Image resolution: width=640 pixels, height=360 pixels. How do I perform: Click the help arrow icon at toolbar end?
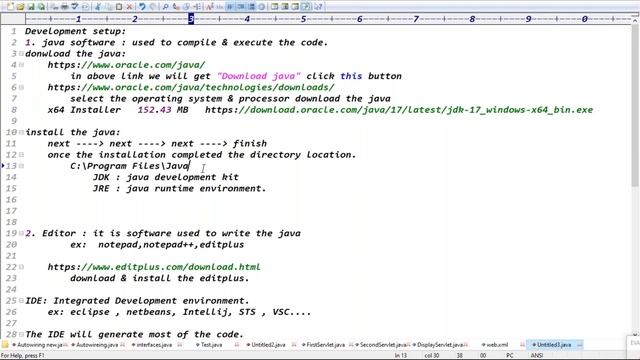318,7
